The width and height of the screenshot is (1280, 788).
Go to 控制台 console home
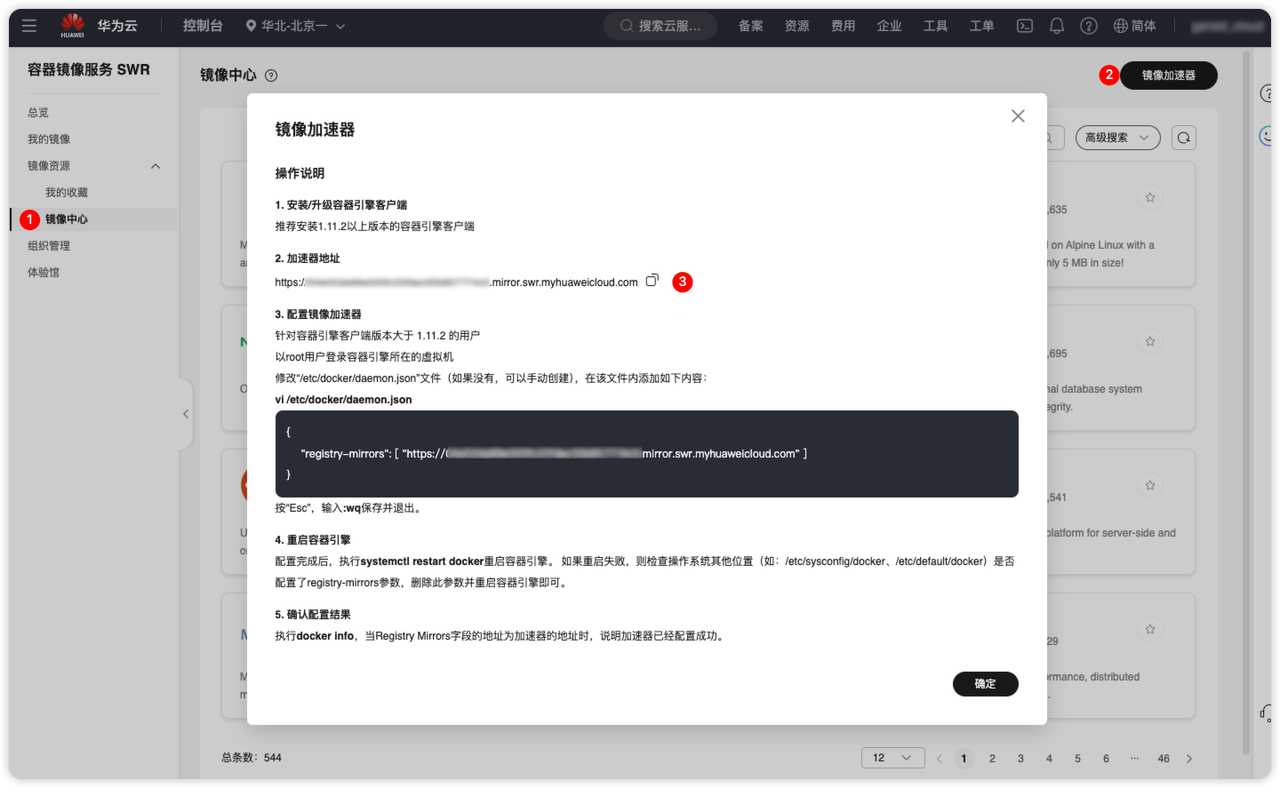[x=203, y=26]
